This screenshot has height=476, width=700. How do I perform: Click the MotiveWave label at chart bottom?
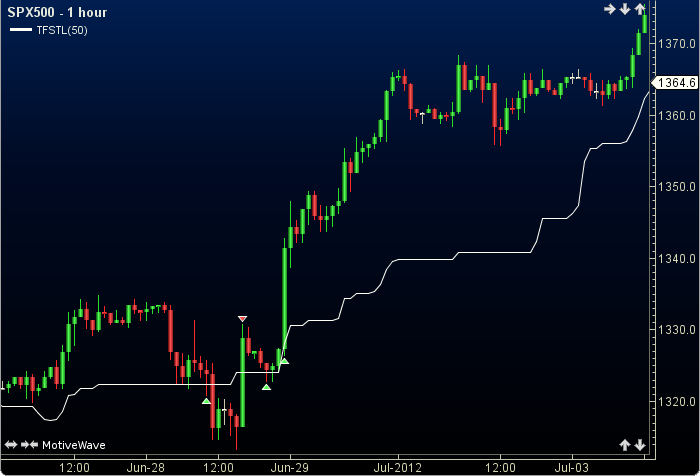pyautogui.click(x=74, y=445)
